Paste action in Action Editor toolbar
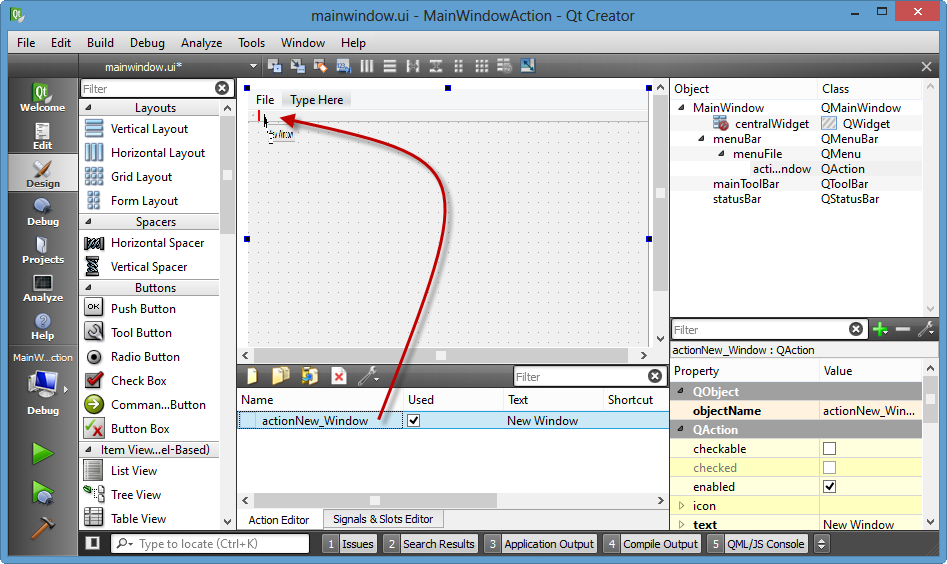 tap(310, 376)
